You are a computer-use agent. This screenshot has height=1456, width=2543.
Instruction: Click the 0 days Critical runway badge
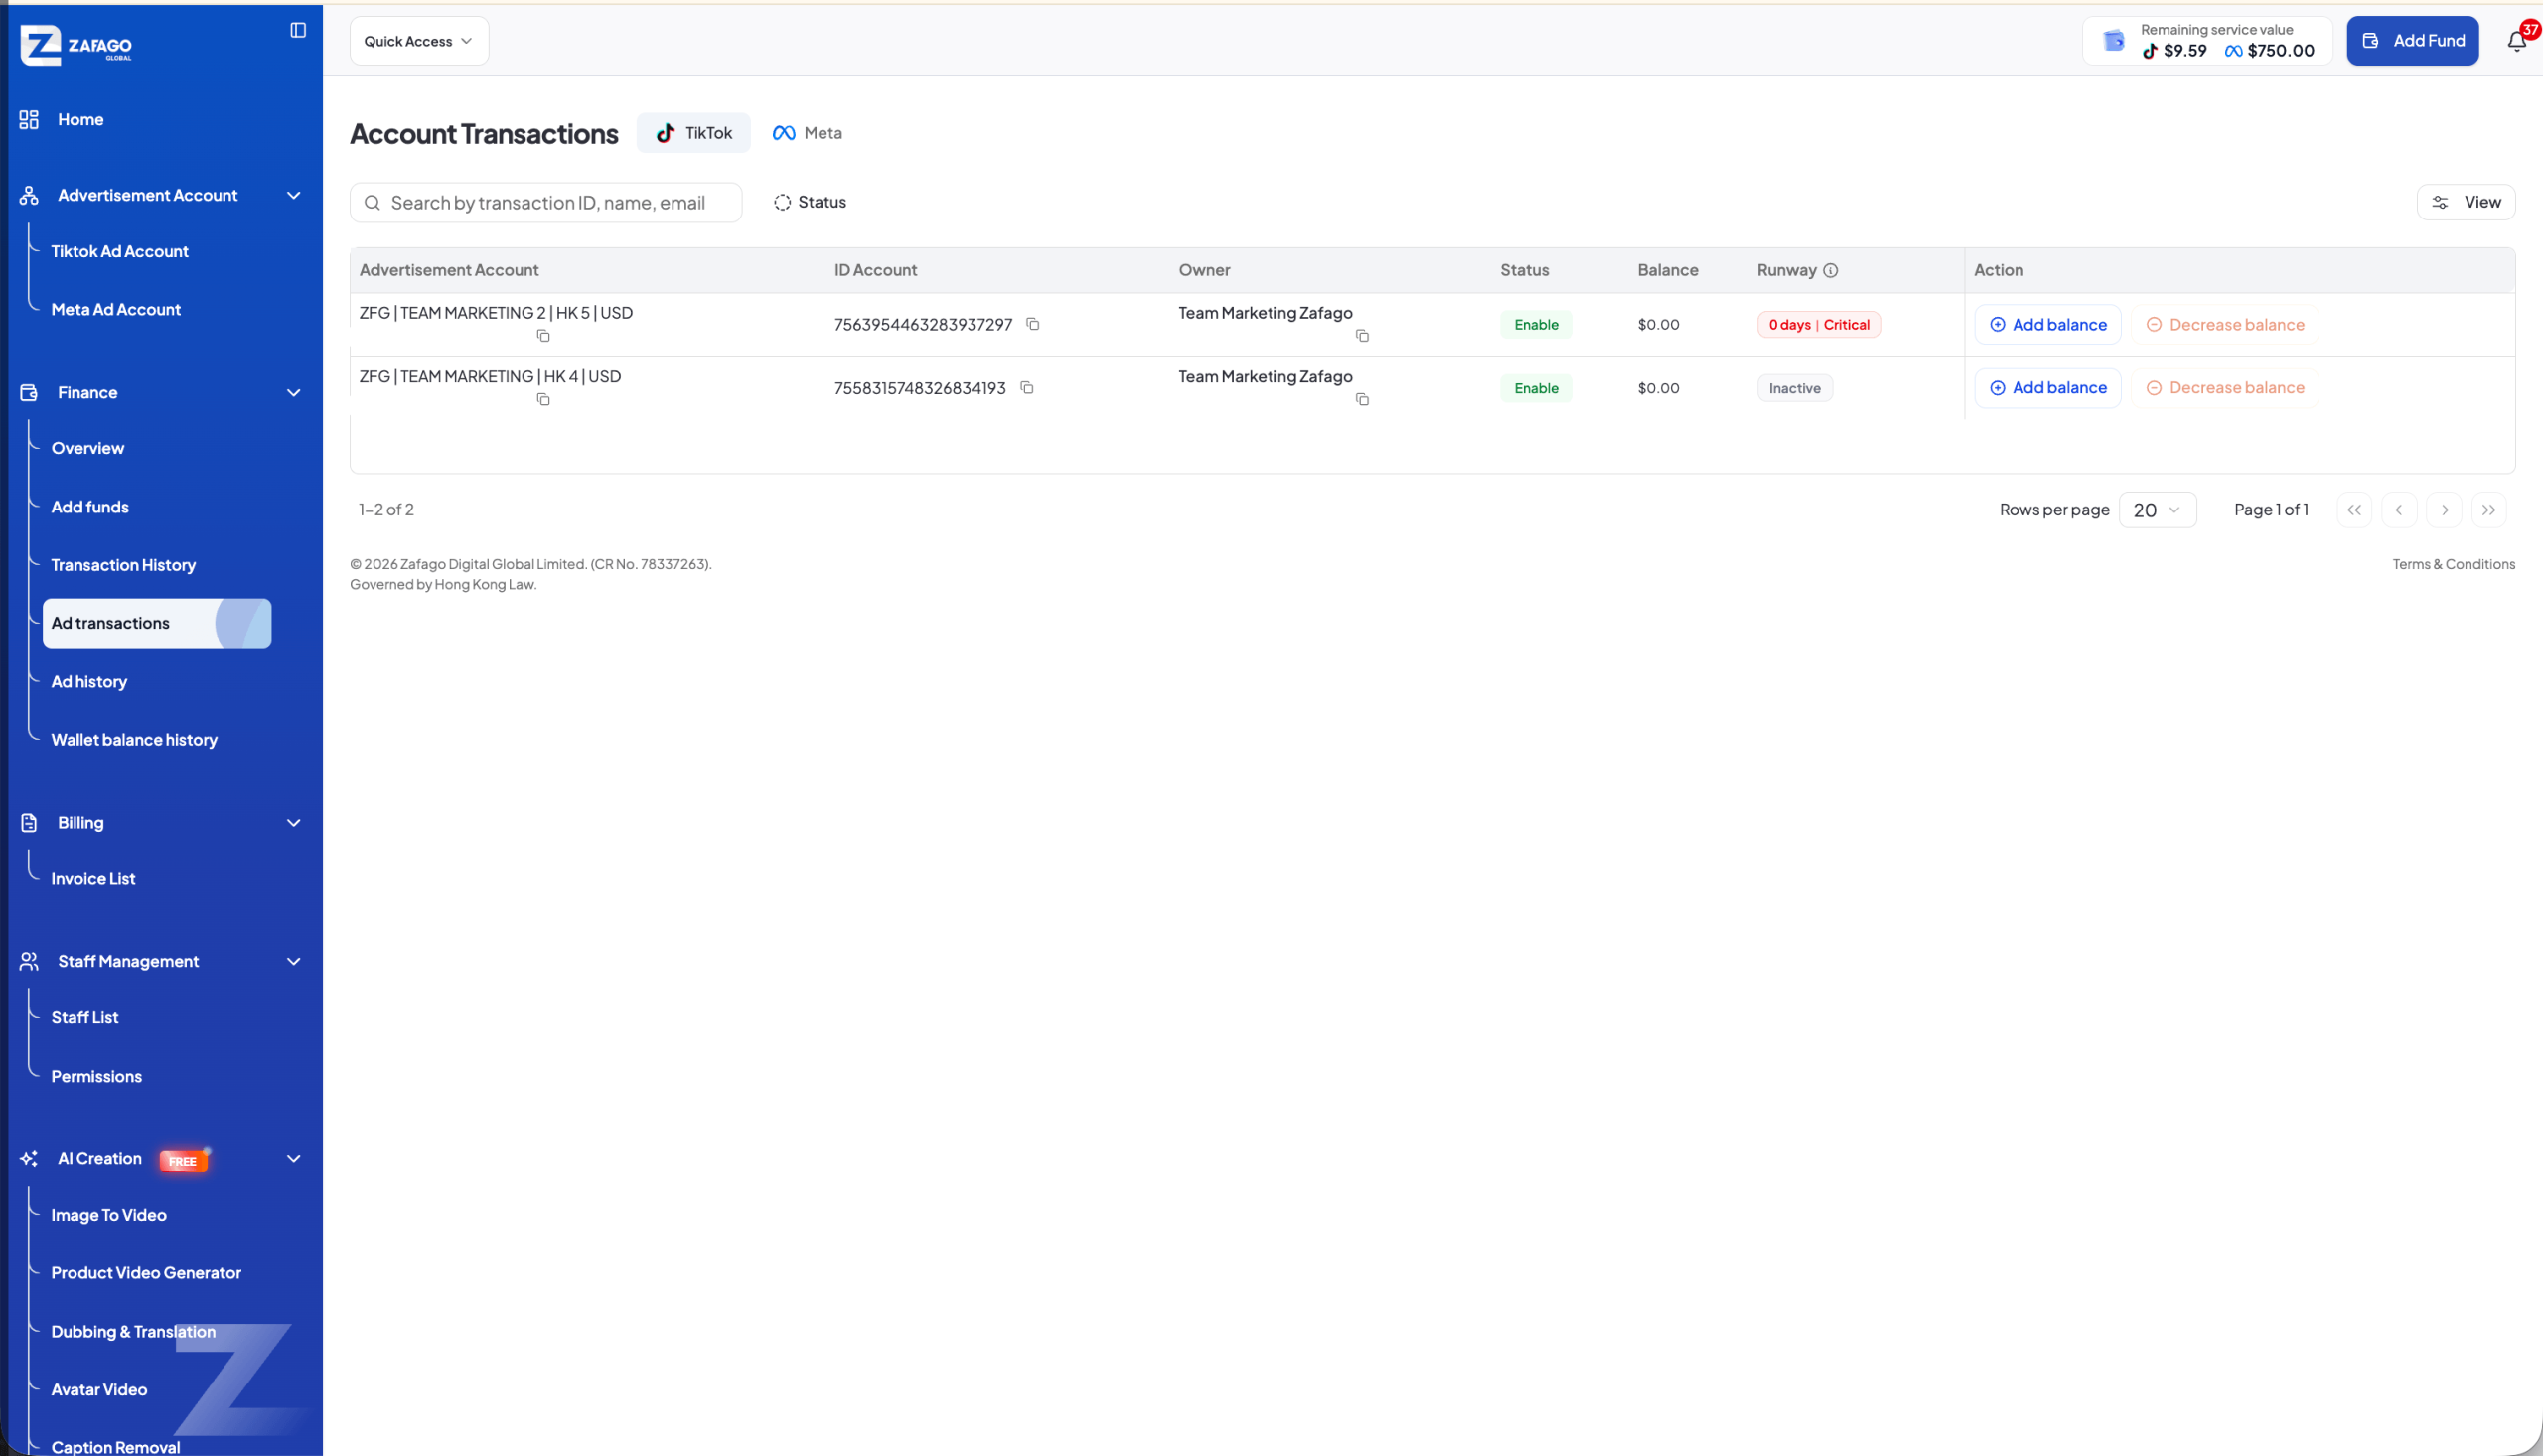1819,324
